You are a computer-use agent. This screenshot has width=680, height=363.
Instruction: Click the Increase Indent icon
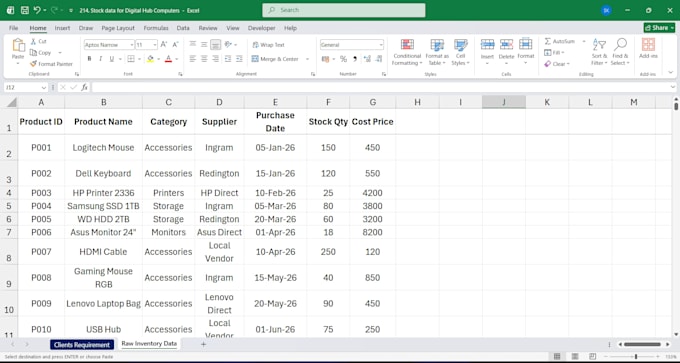pos(239,59)
